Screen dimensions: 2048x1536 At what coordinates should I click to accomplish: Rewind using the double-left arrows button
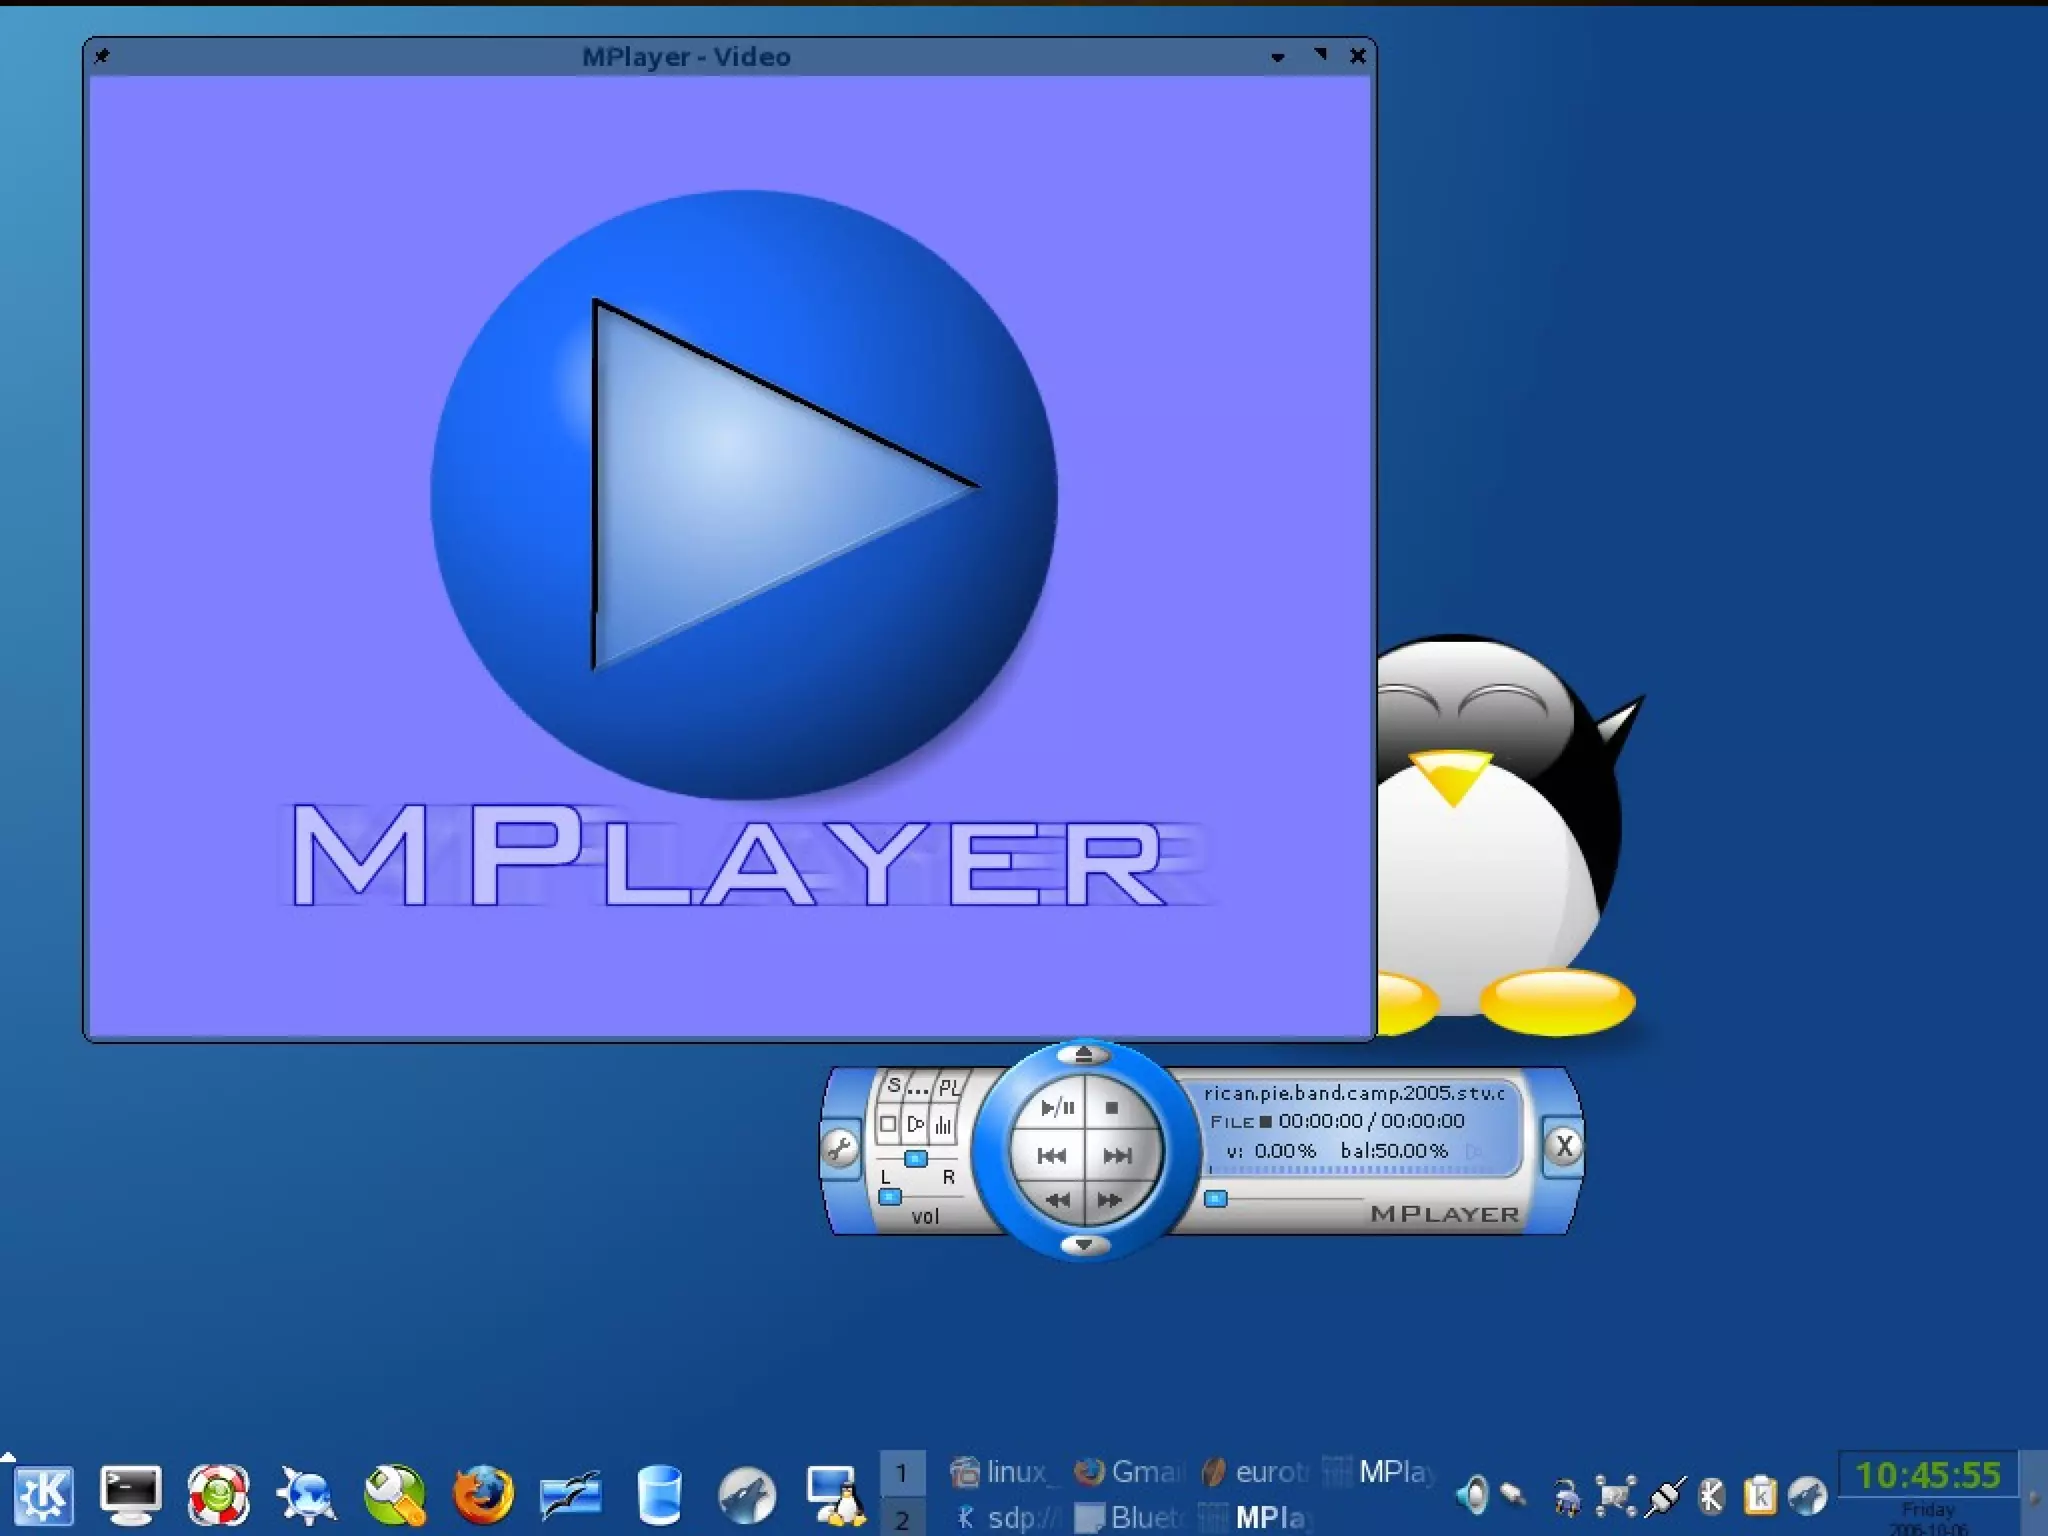tap(1058, 1200)
